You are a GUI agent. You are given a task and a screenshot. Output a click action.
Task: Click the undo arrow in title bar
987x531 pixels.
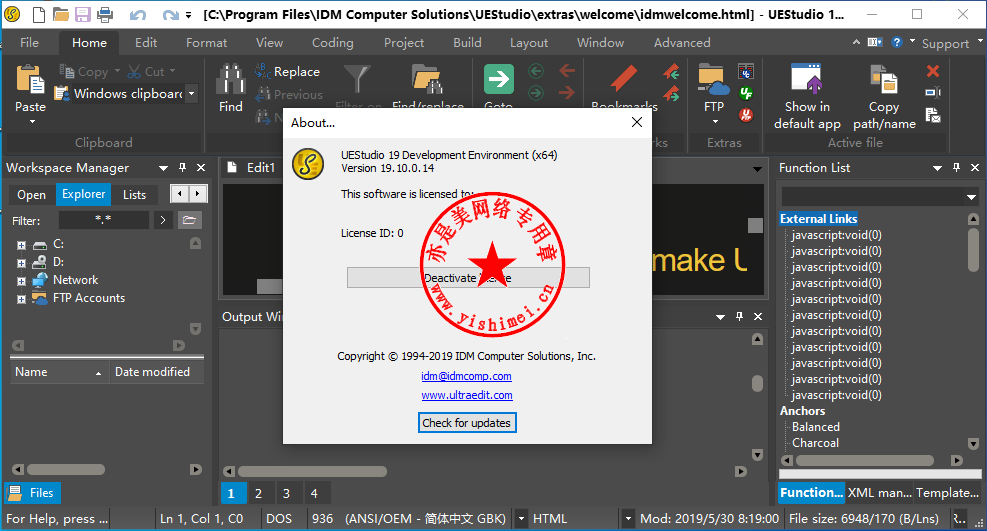[x=138, y=14]
